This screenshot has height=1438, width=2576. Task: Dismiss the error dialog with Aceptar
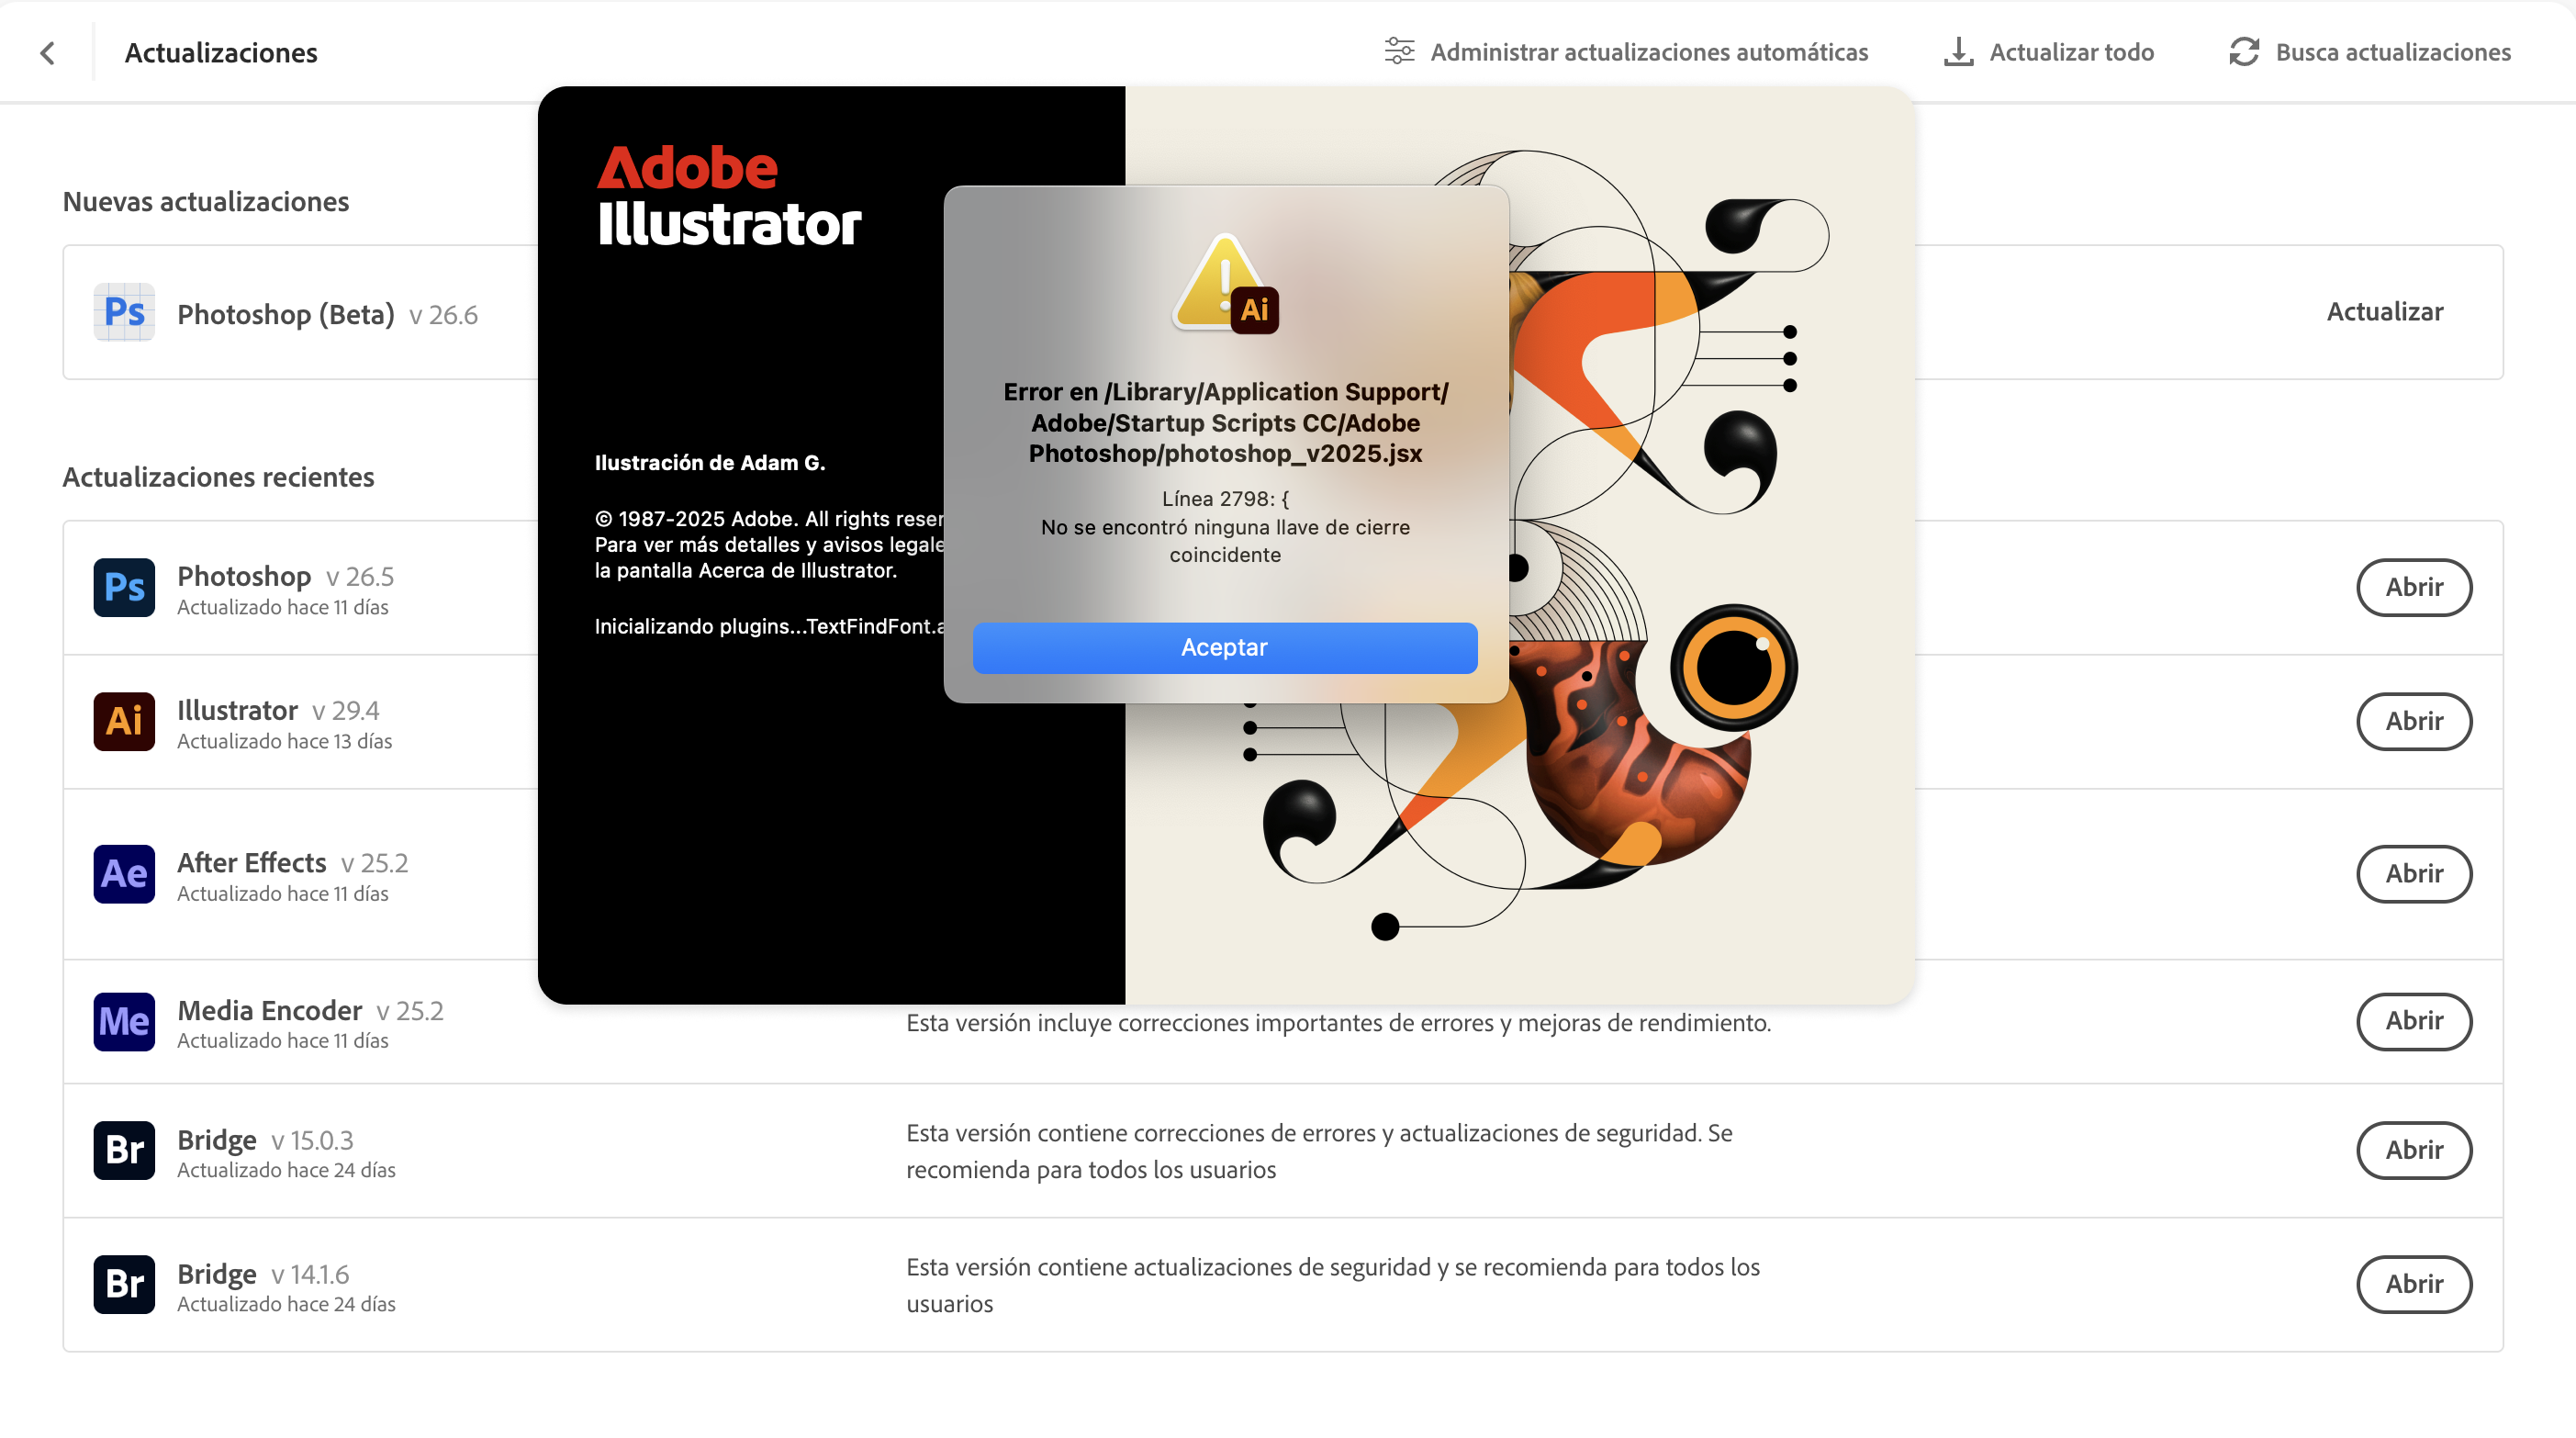[x=1224, y=647]
